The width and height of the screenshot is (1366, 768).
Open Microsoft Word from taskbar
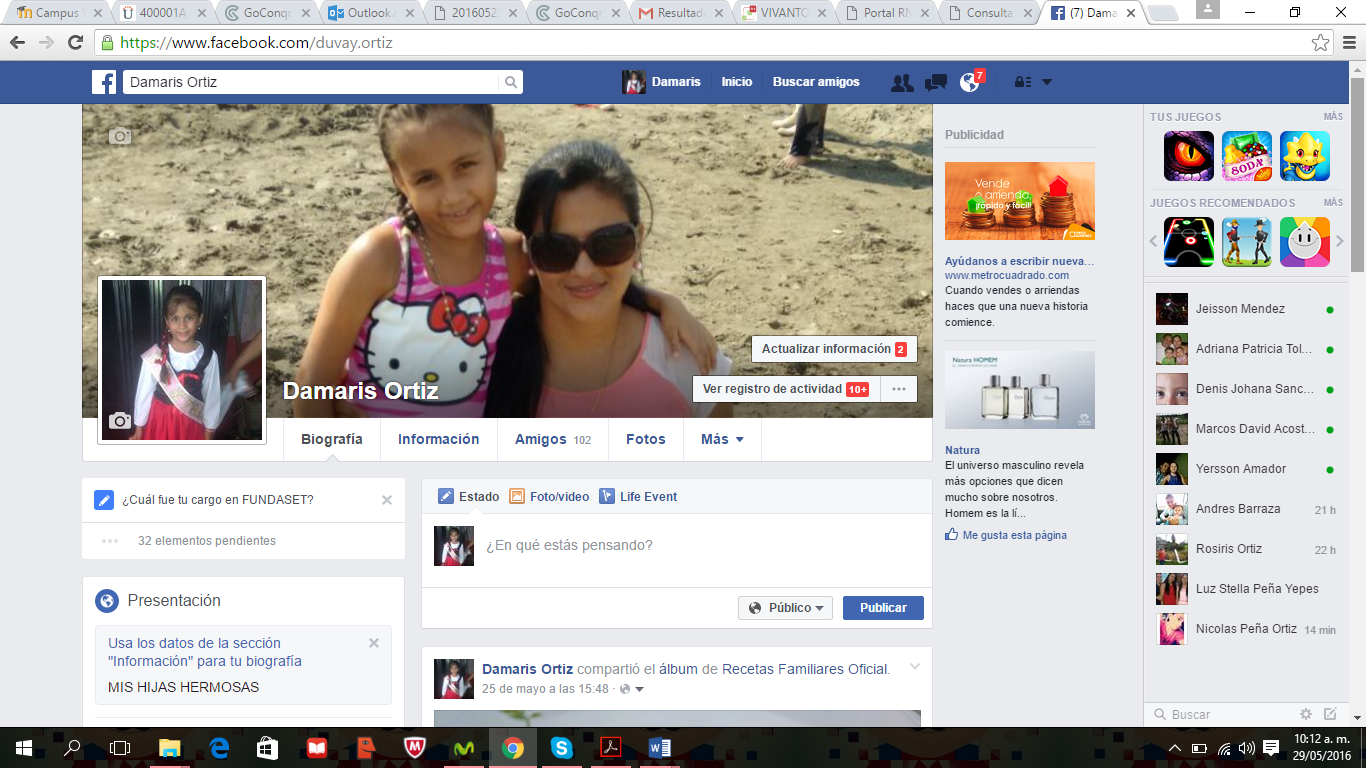pos(660,747)
